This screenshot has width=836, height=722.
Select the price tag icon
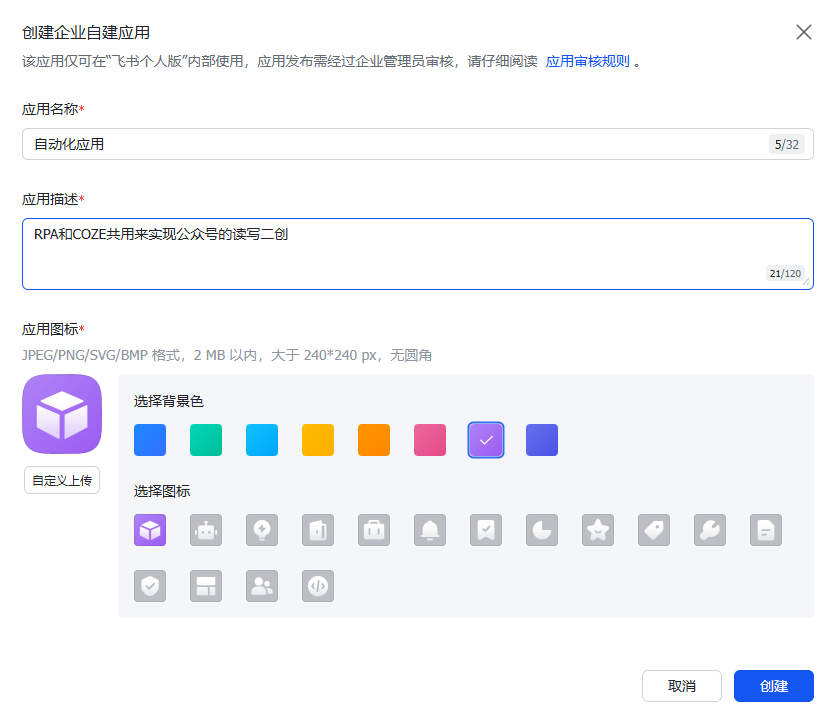[x=654, y=530]
